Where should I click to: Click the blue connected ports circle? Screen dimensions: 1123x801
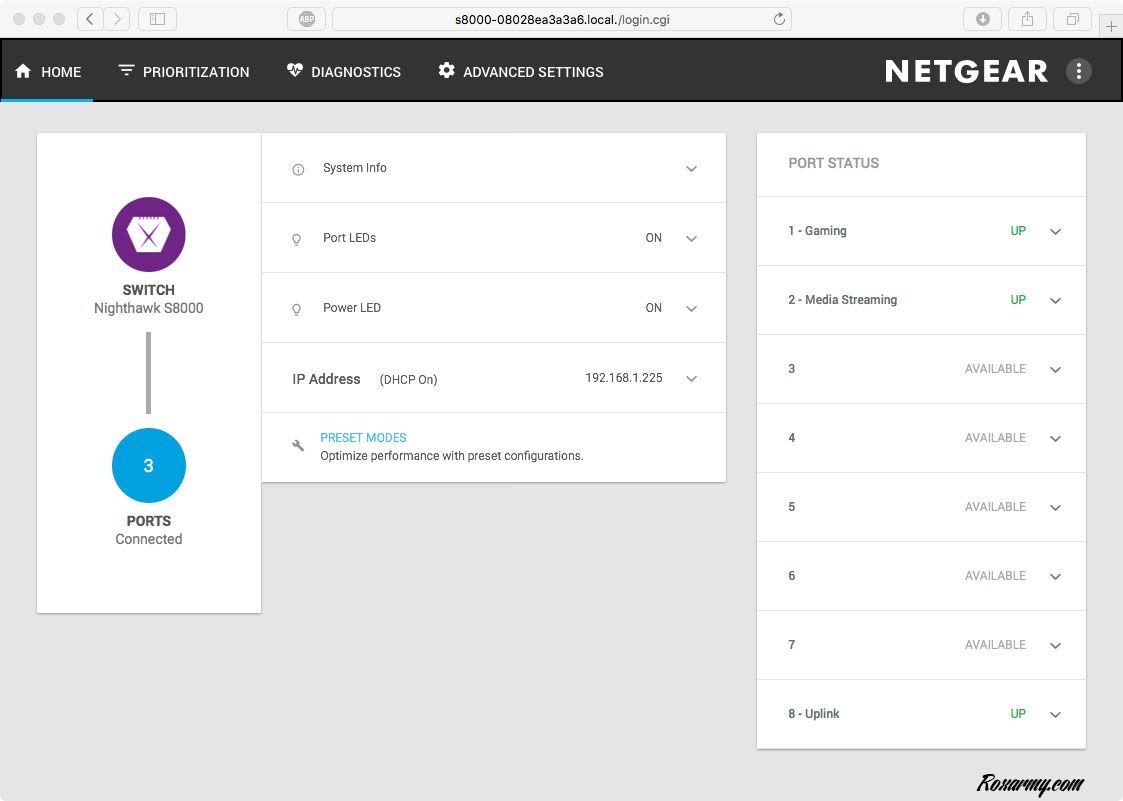(x=148, y=465)
